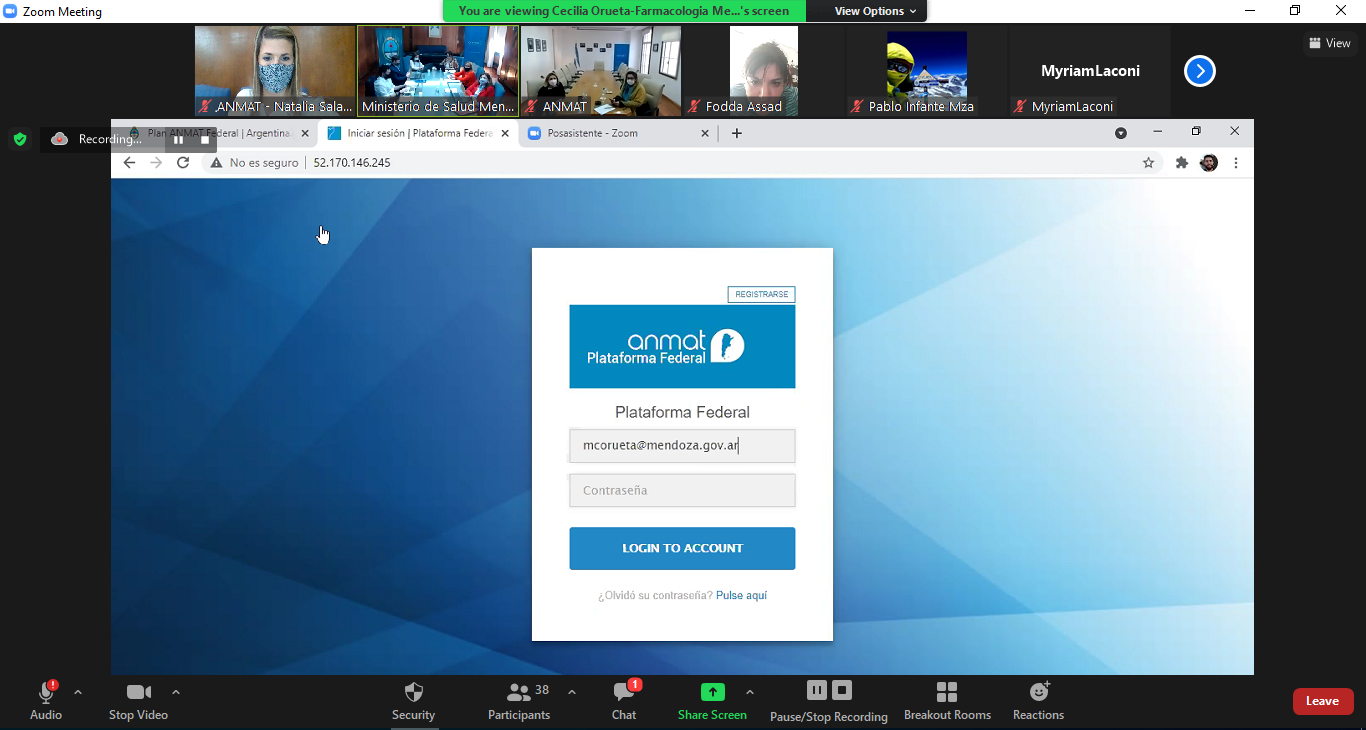Open the Chat panel
Viewport: 1366px width, 730px height.
click(x=624, y=701)
